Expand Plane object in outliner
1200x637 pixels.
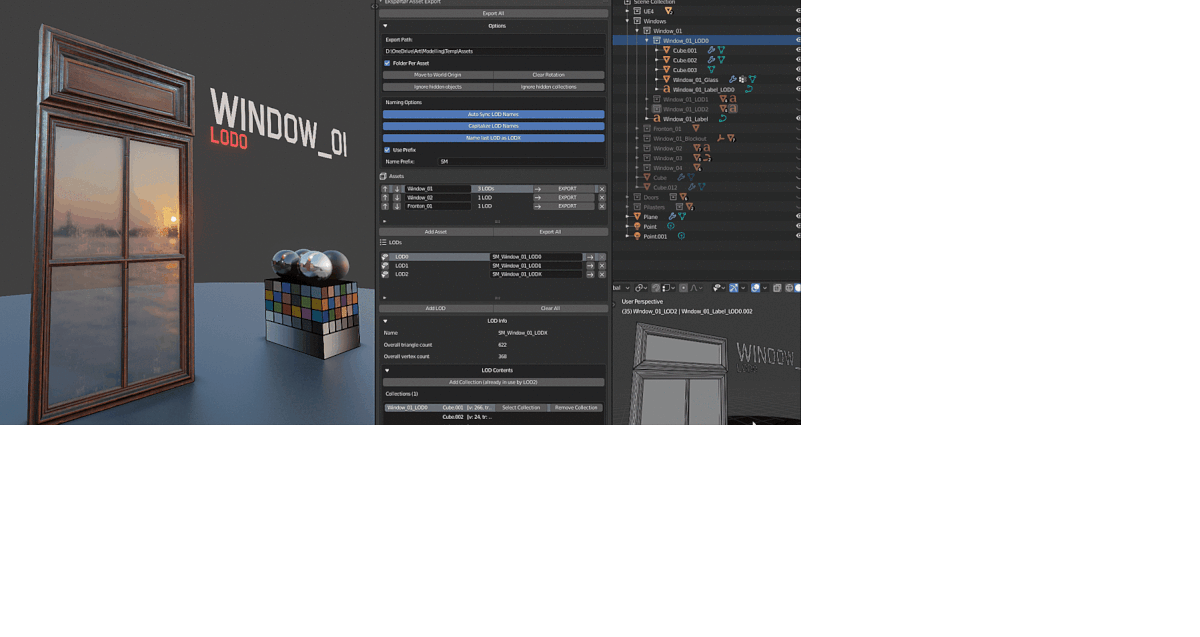click(x=627, y=216)
